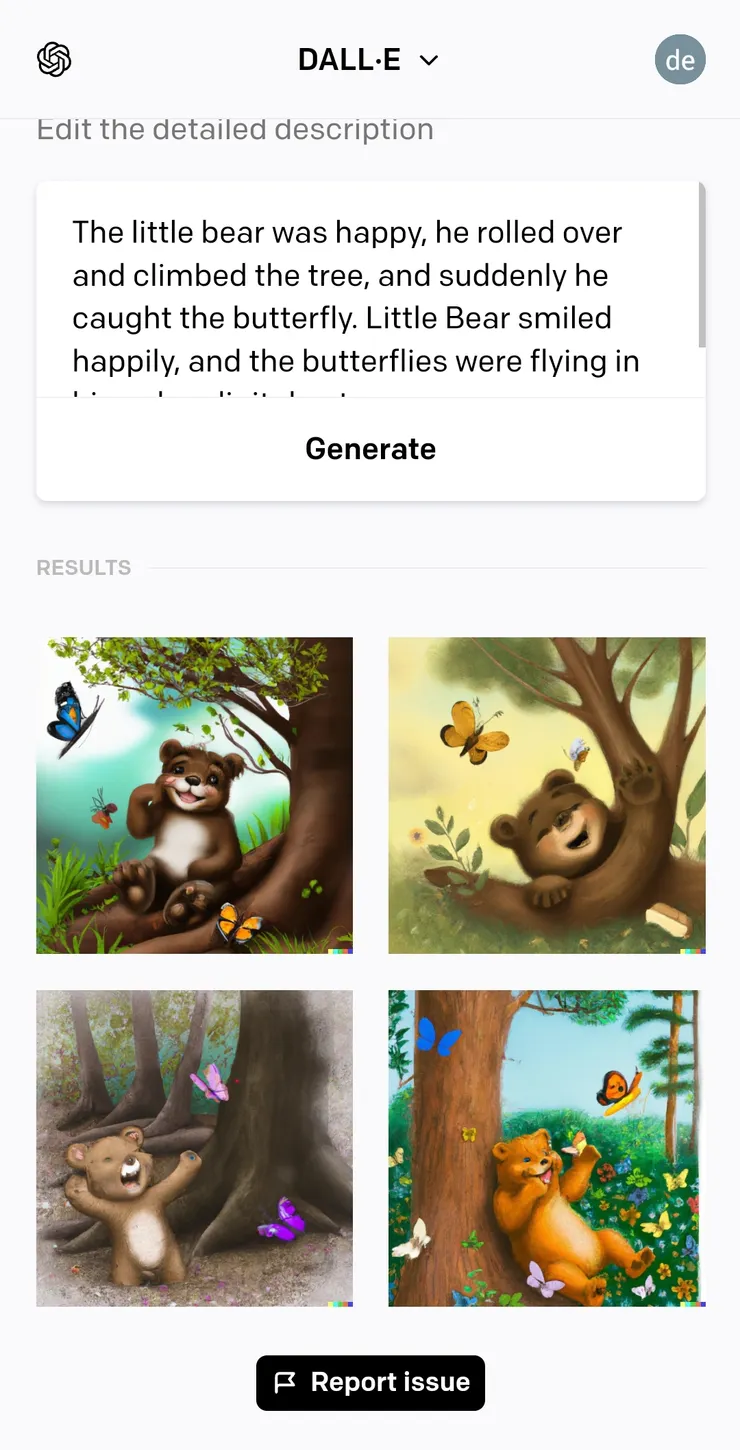Open the bear with raised arms result
This screenshot has height=1450, width=740.
(195, 1148)
